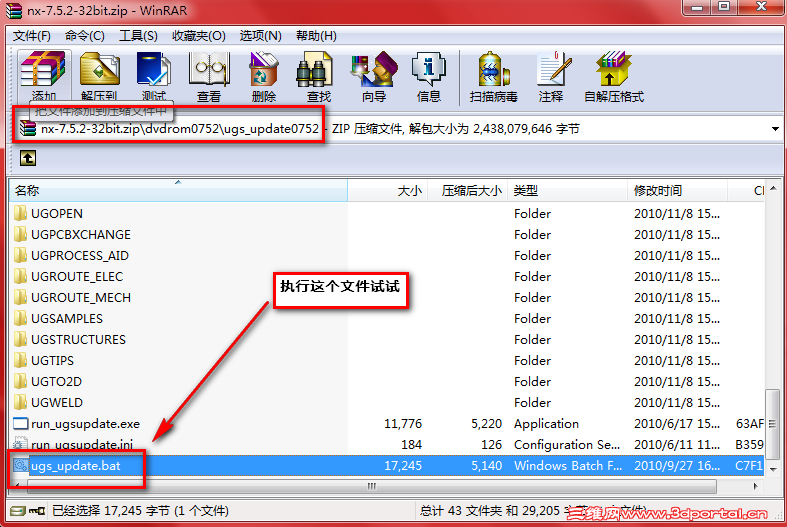787x527 pixels.
Task: Click the UGOPEN folder icon
Action: tap(21, 213)
